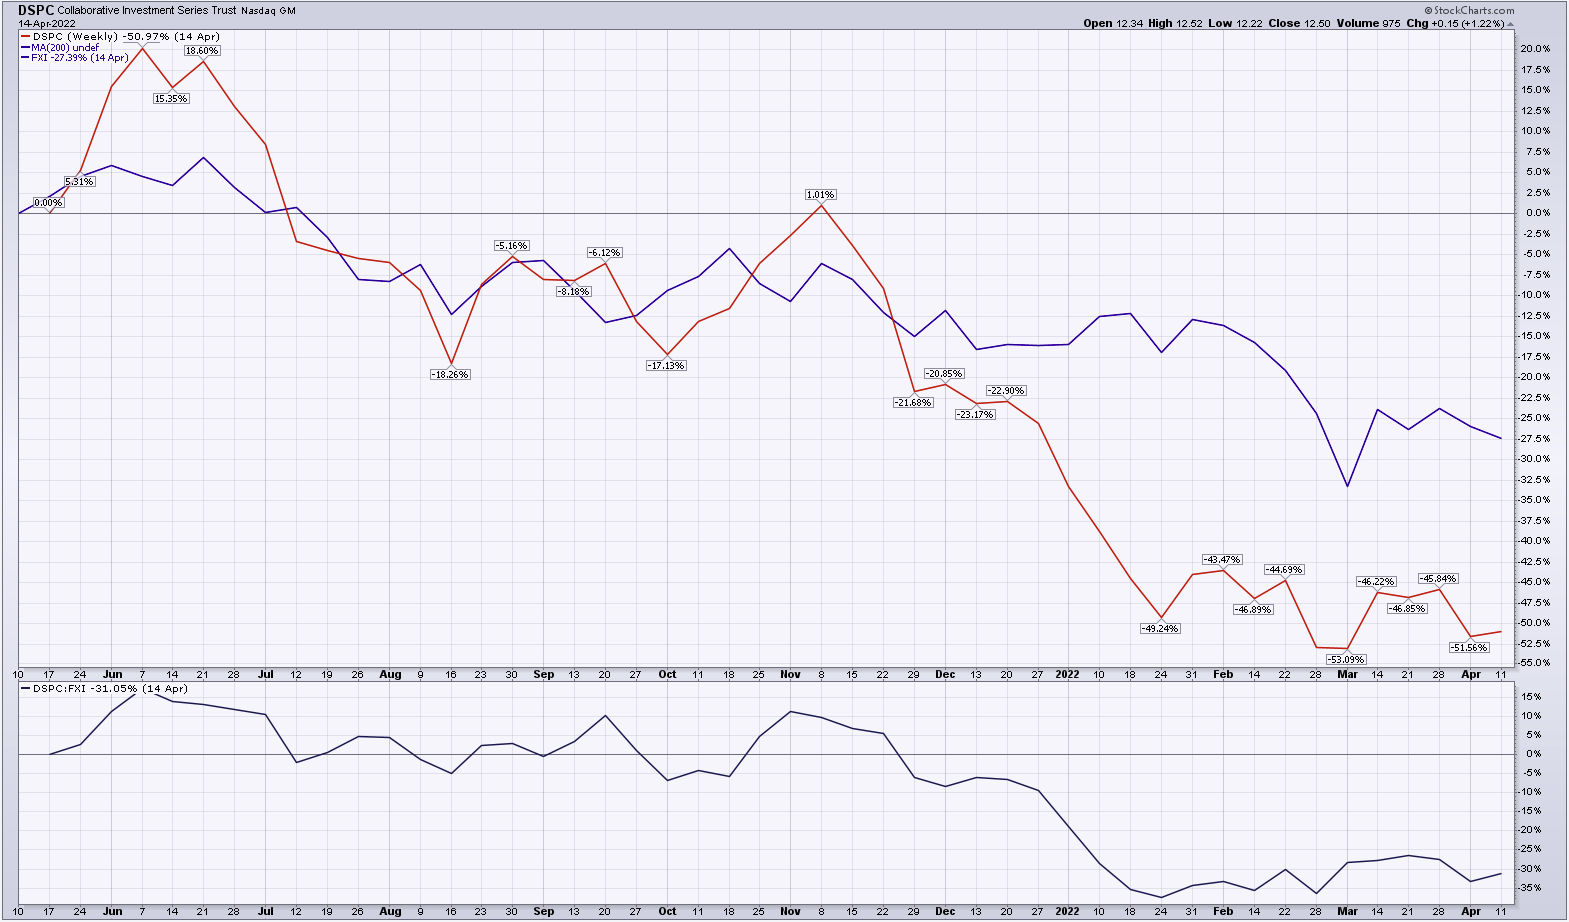The height and width of the screenshot is (922, 1569).
Task: Click the -6.12% data label
Action: pos(604,252)
